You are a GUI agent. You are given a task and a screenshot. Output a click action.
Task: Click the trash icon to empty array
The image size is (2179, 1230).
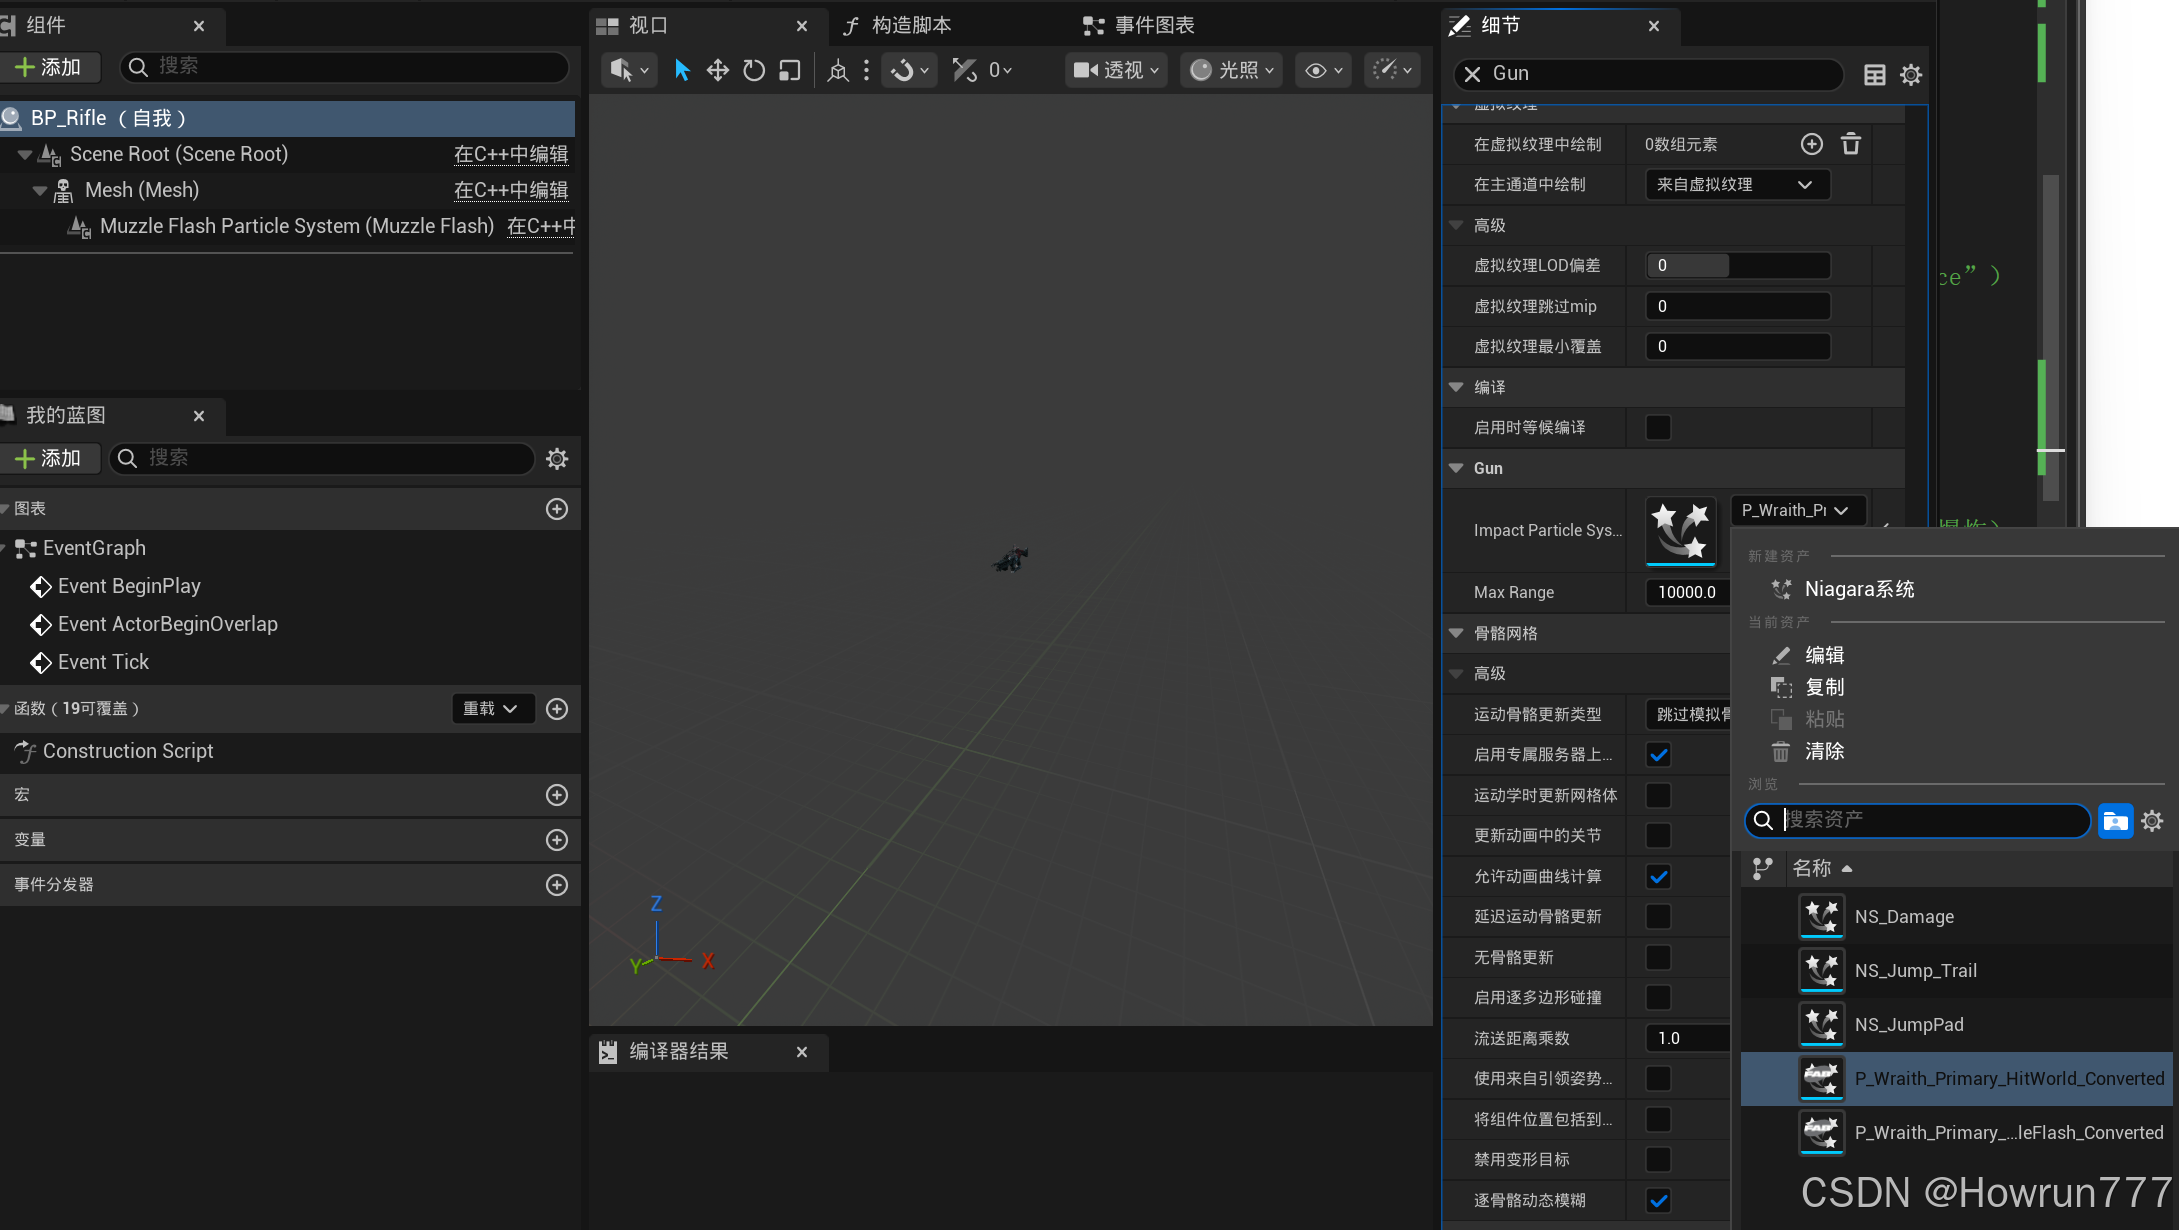pos(1851,144)
